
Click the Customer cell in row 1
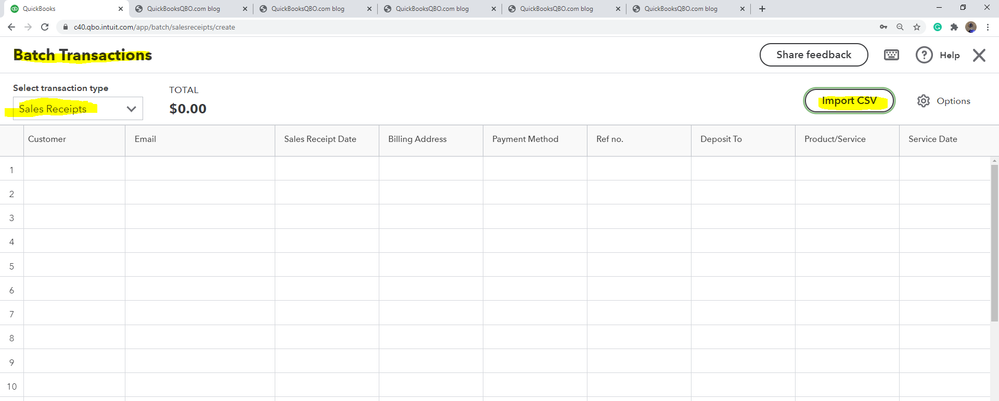click(75, 169)
